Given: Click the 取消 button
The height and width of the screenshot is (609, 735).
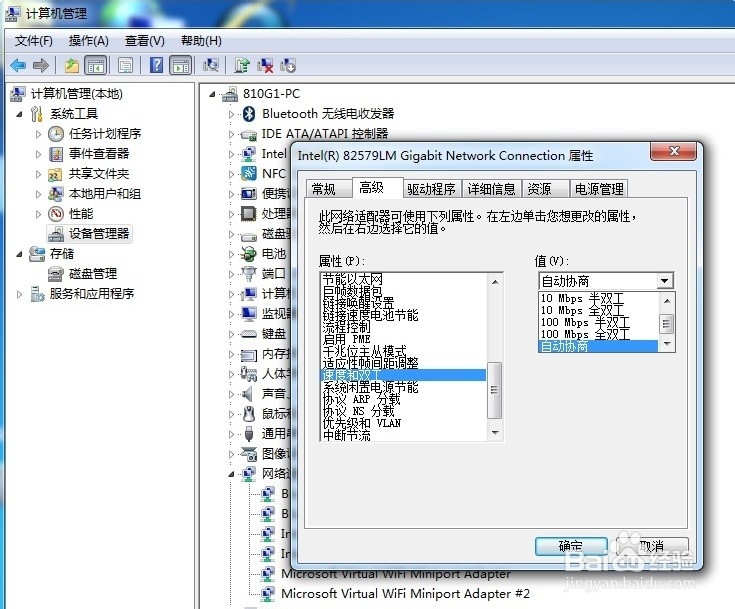Looking at the screenshot, I should [x=652, y=546].
